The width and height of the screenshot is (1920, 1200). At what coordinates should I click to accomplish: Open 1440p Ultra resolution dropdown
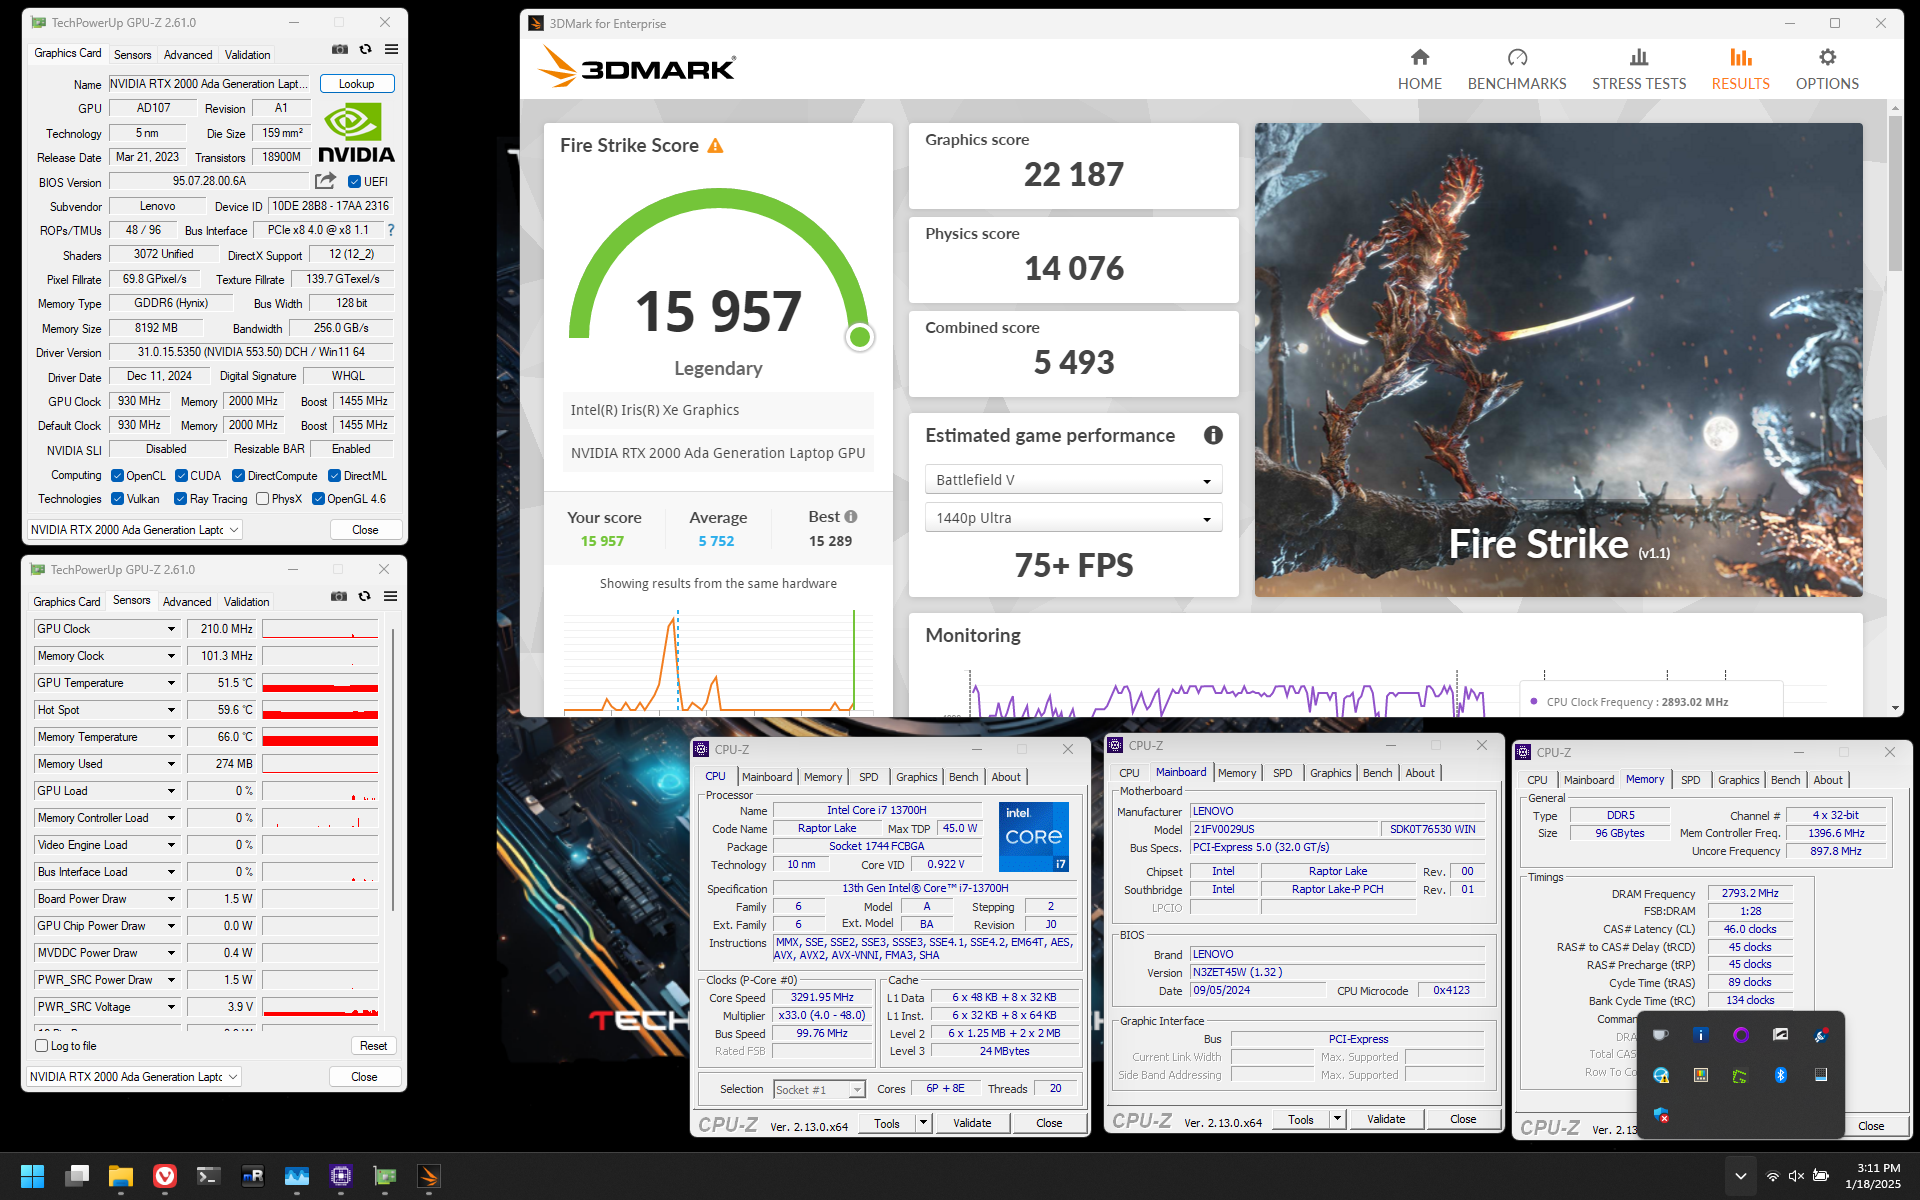1073,518
